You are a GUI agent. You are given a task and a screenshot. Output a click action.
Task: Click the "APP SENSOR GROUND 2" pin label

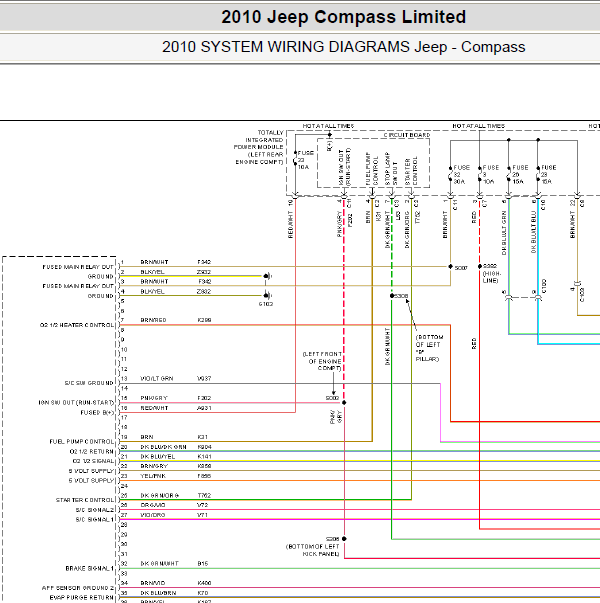coord(78,588)
